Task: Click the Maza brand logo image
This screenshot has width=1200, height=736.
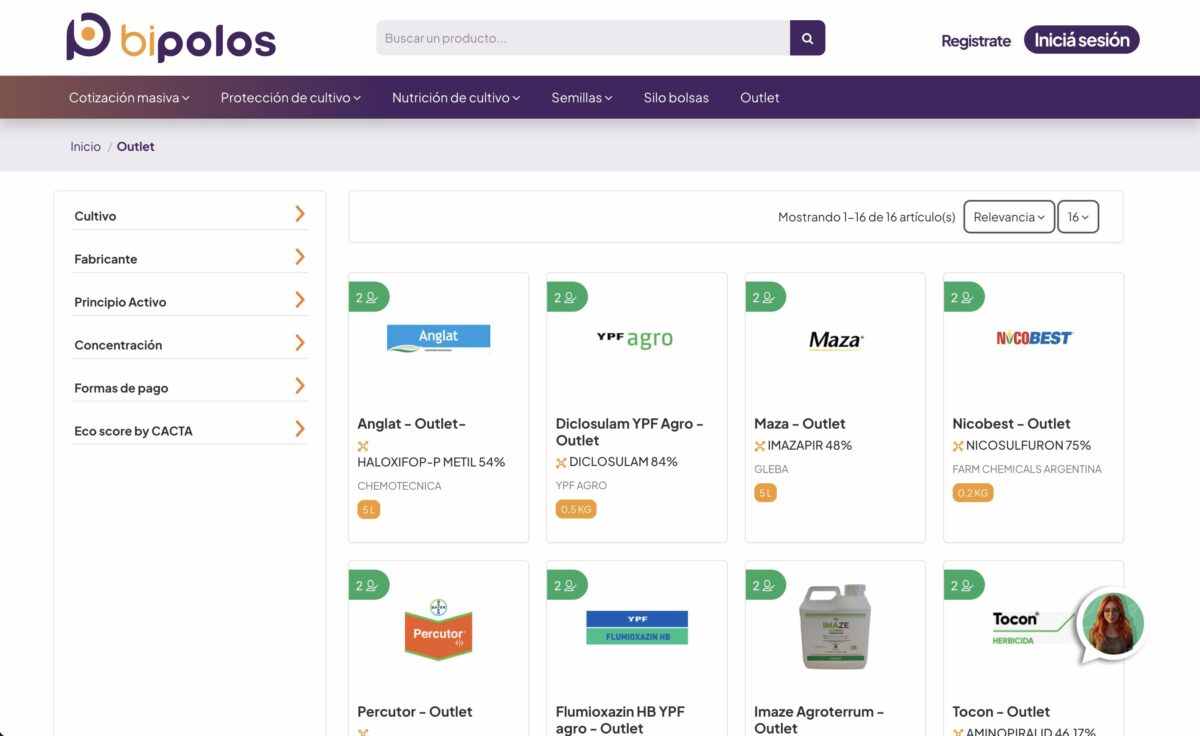Action: point(835,340)
